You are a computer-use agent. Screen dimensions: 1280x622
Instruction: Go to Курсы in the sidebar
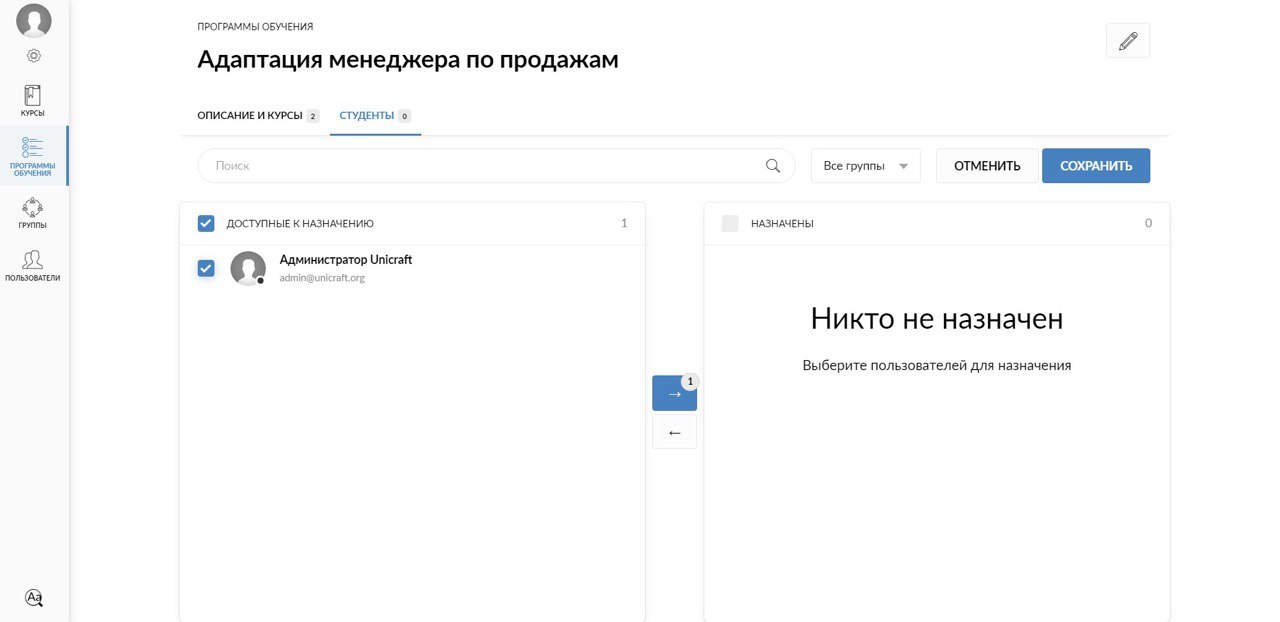point(33,101)
